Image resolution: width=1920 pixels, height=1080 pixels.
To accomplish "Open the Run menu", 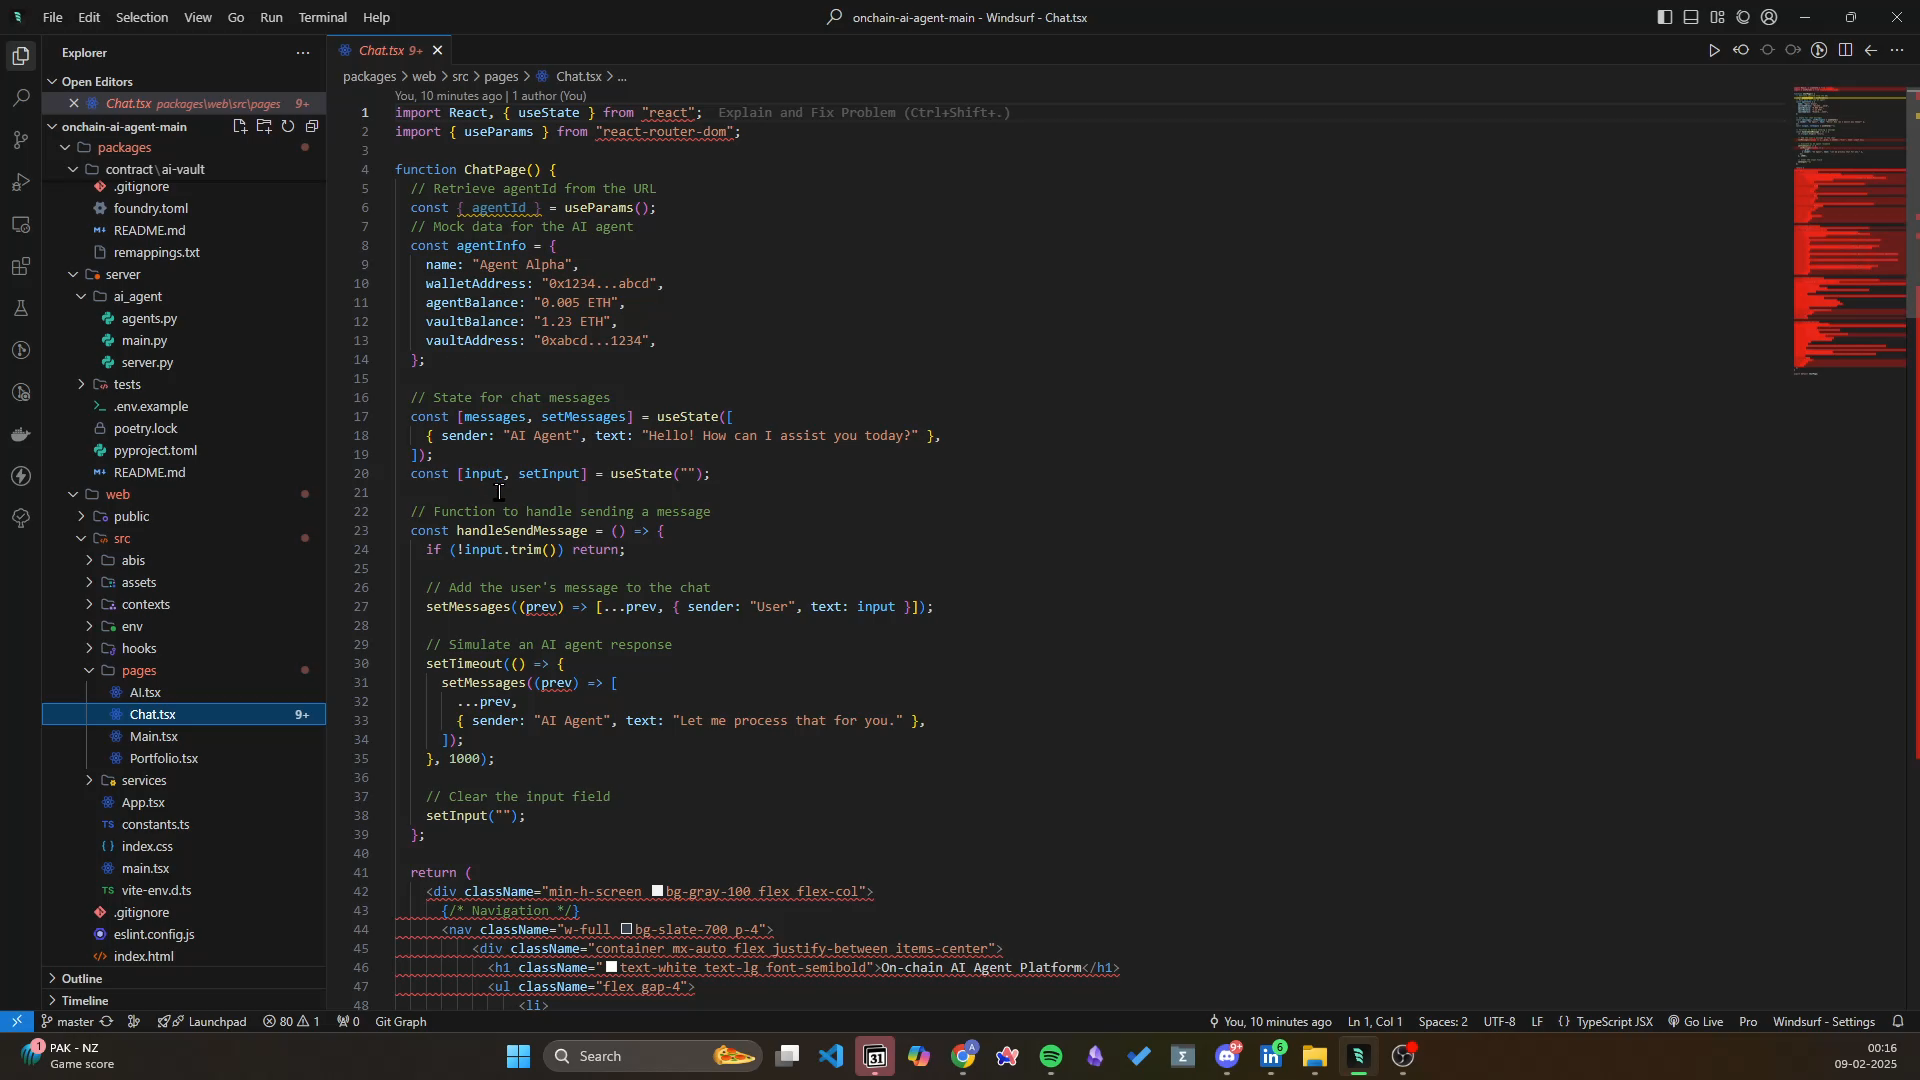I will (x=271, y=17).
